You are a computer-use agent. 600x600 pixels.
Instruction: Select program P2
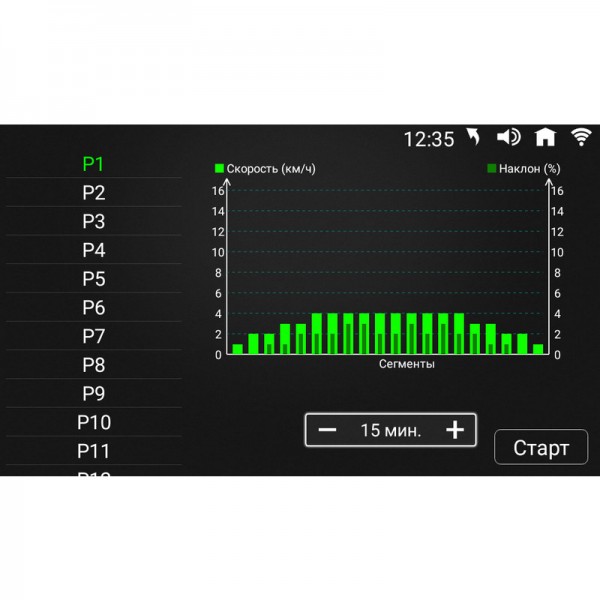click(x=94, y=193)
